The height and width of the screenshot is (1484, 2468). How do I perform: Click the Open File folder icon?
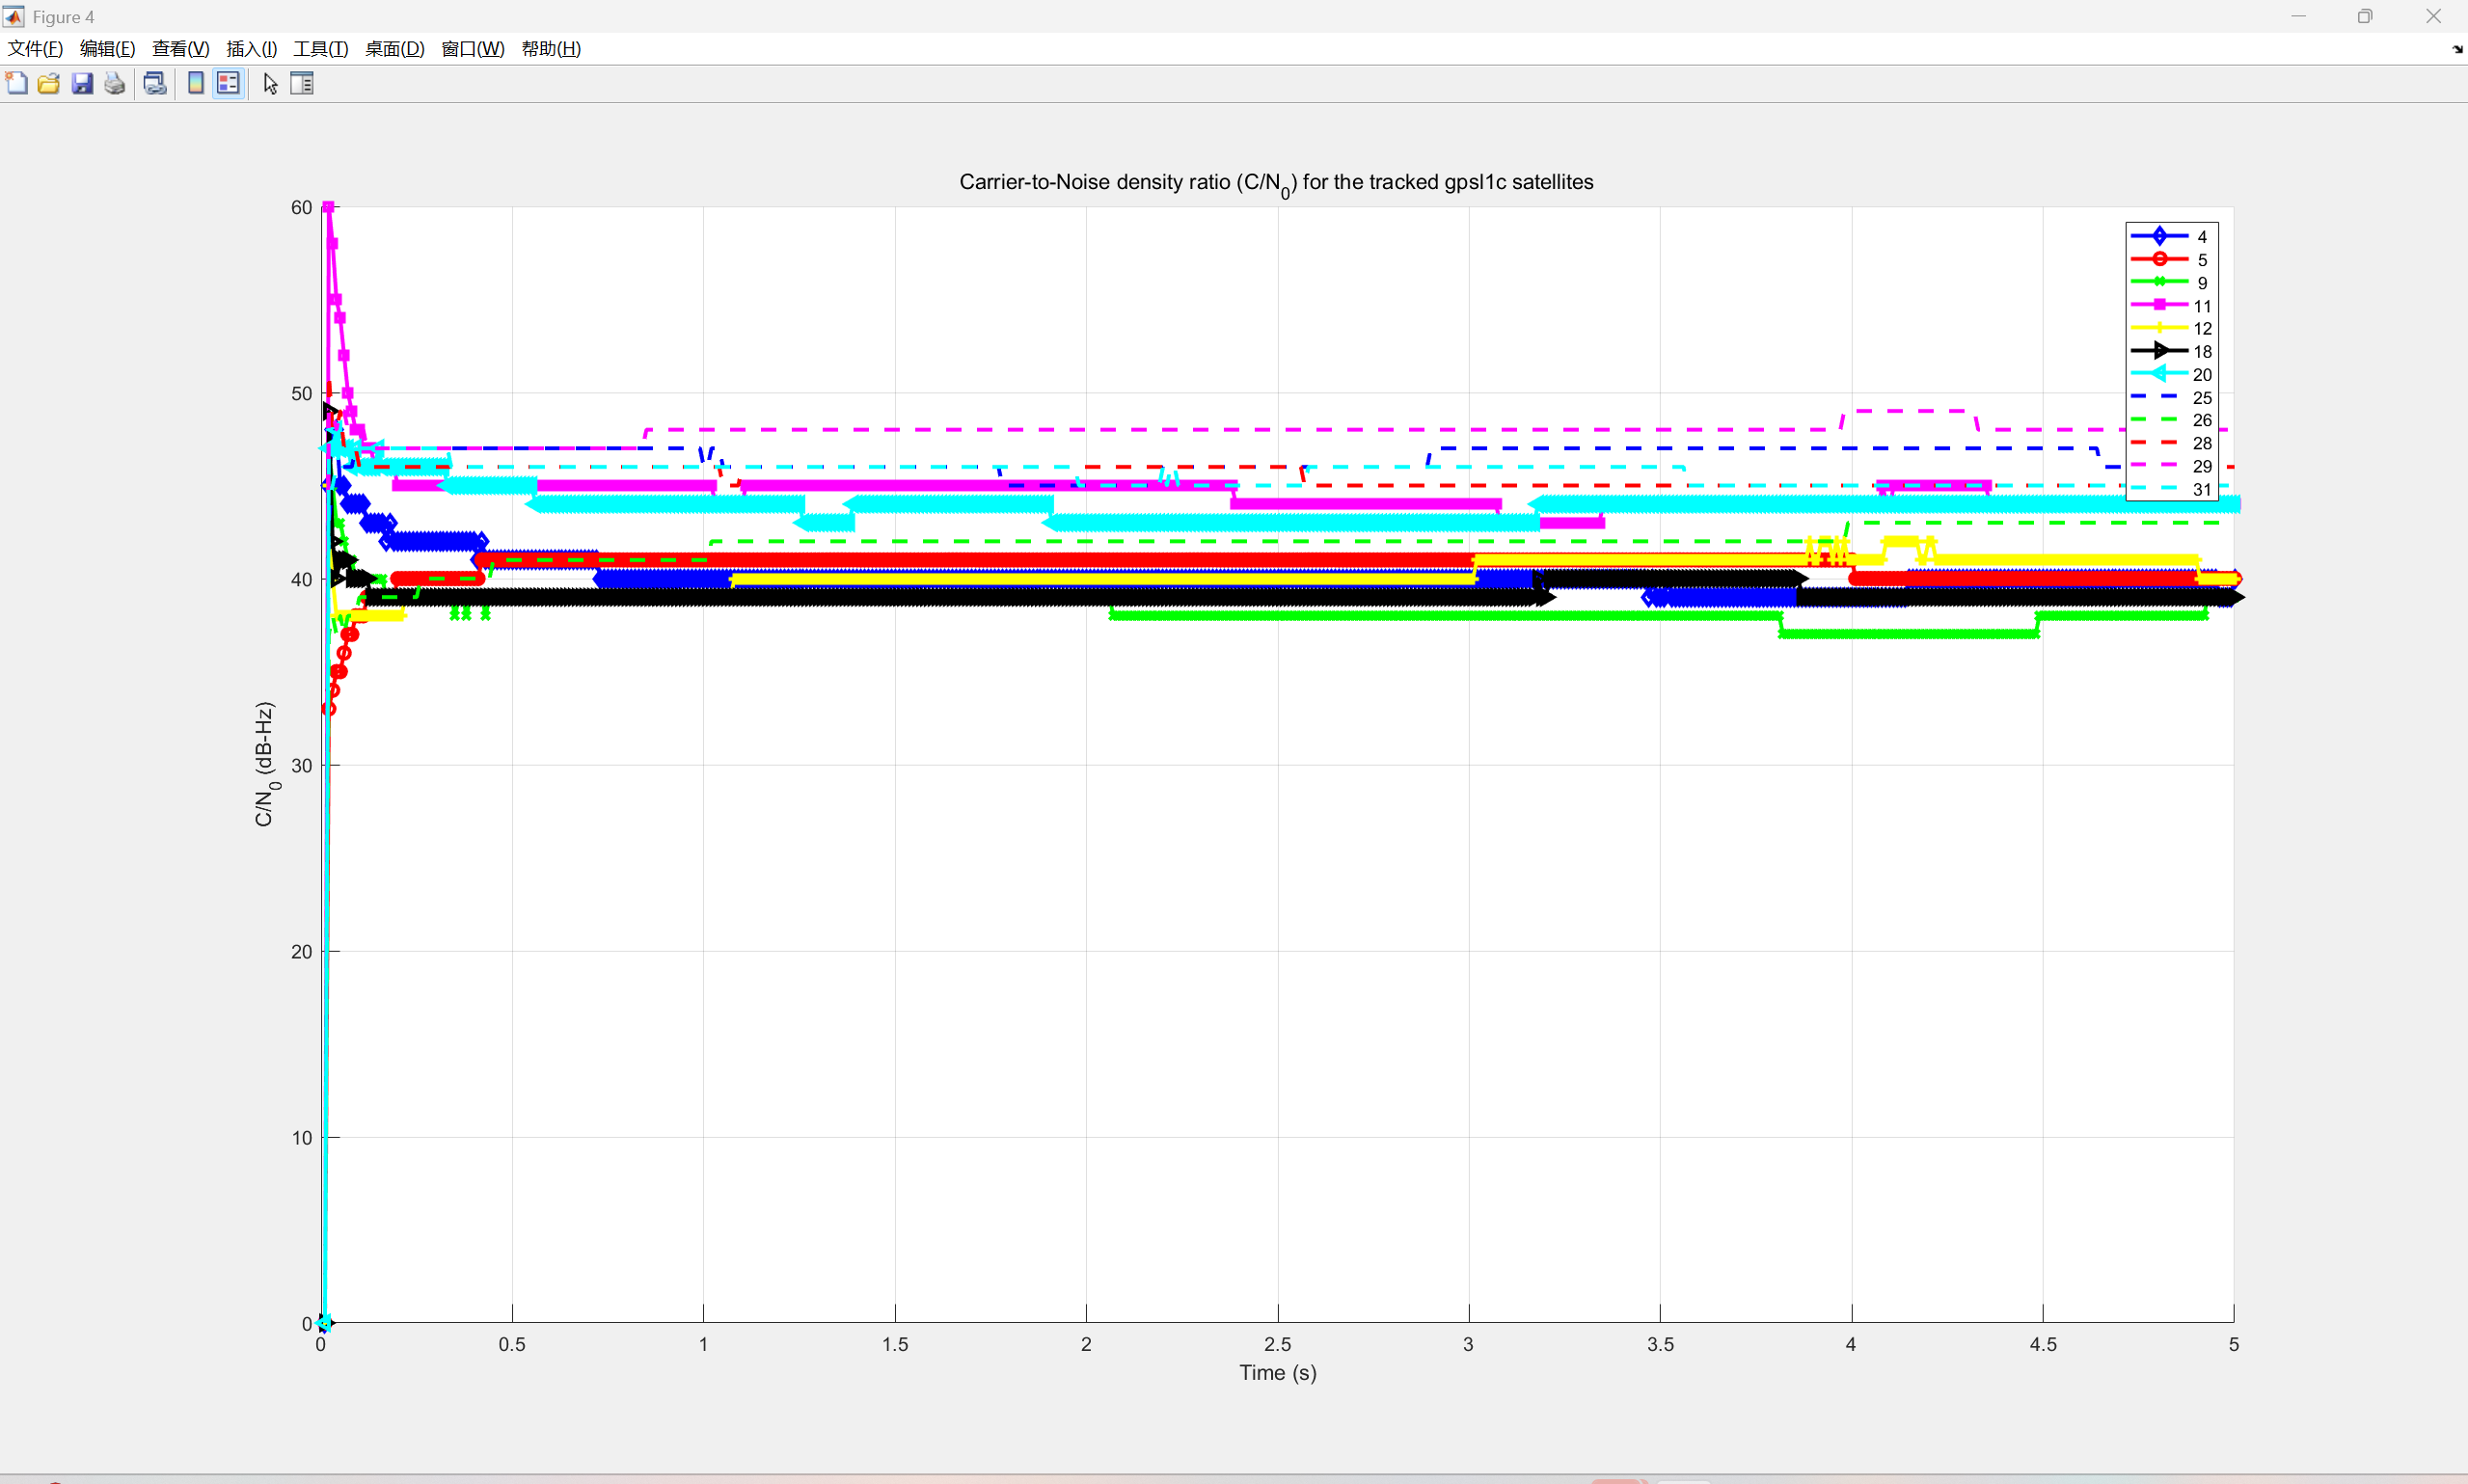coord(49,83)
